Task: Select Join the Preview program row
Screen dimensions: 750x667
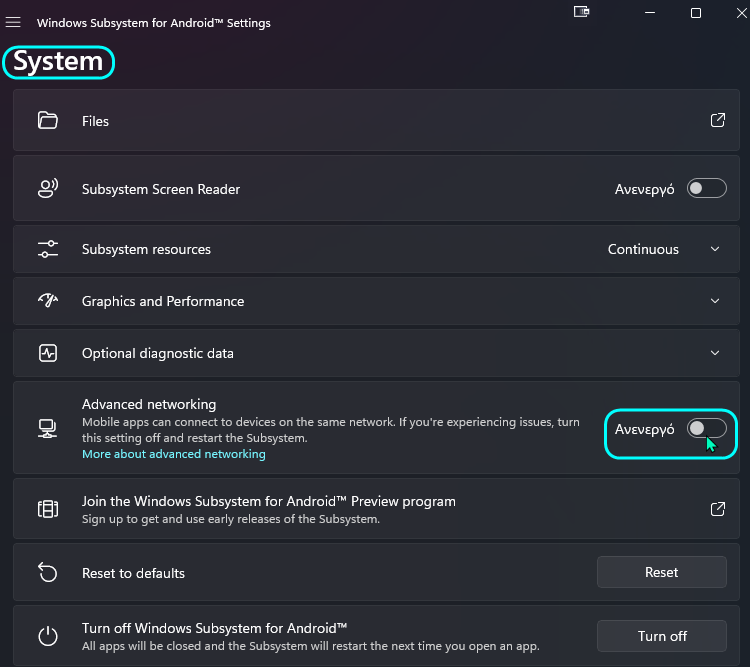Action: coord(376,509)
